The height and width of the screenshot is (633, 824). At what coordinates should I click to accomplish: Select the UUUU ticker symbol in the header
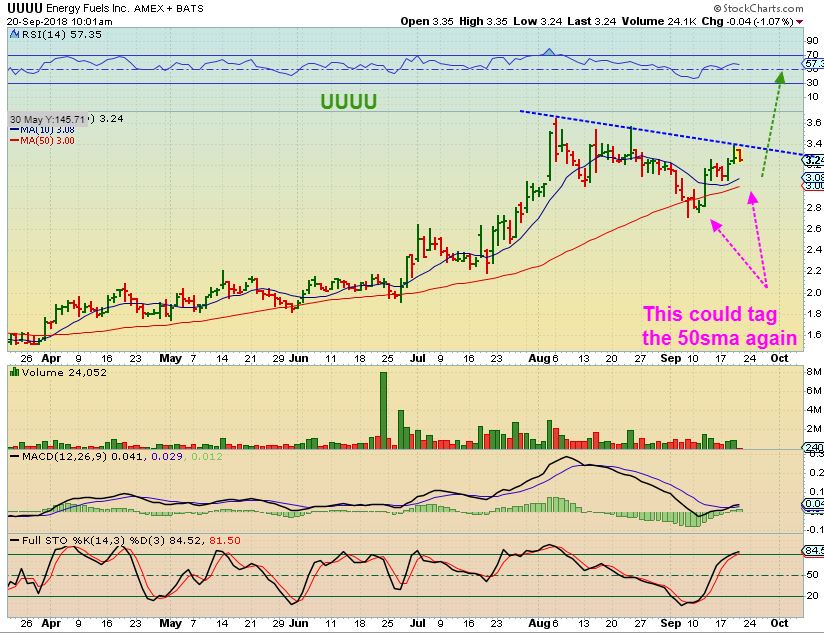[x=24, y=8]
